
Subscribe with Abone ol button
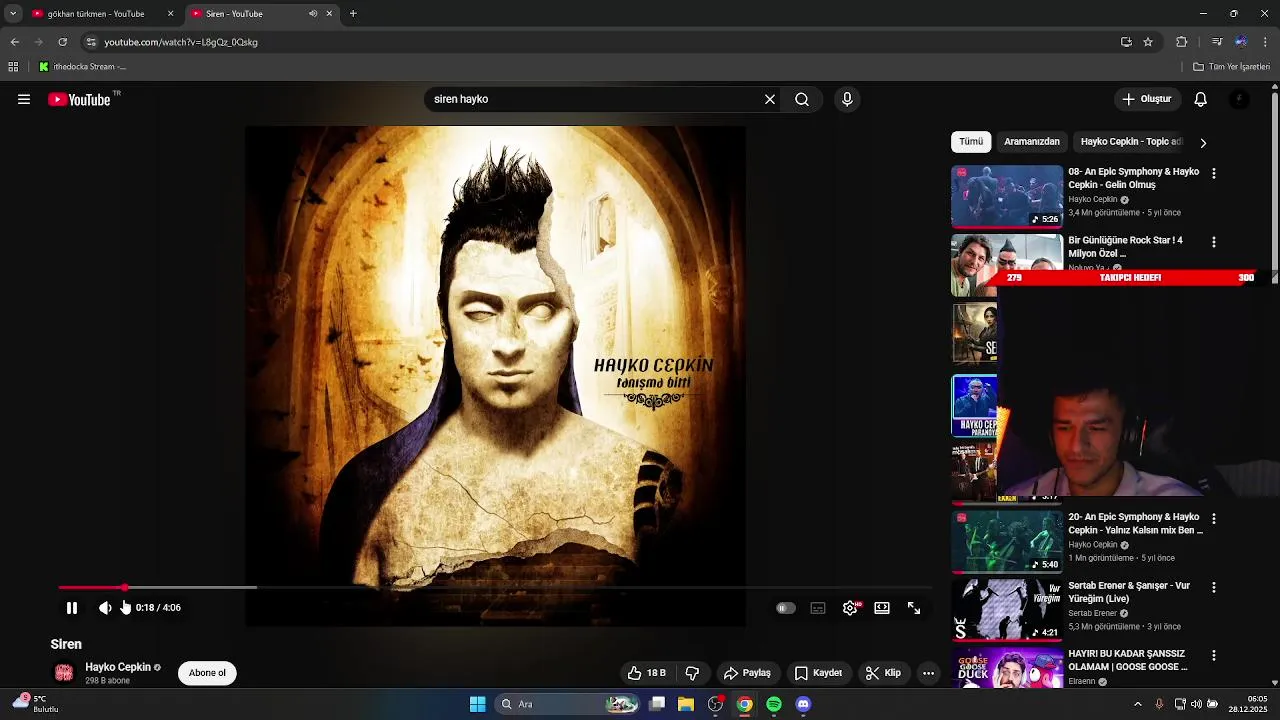tap(207, 673)
